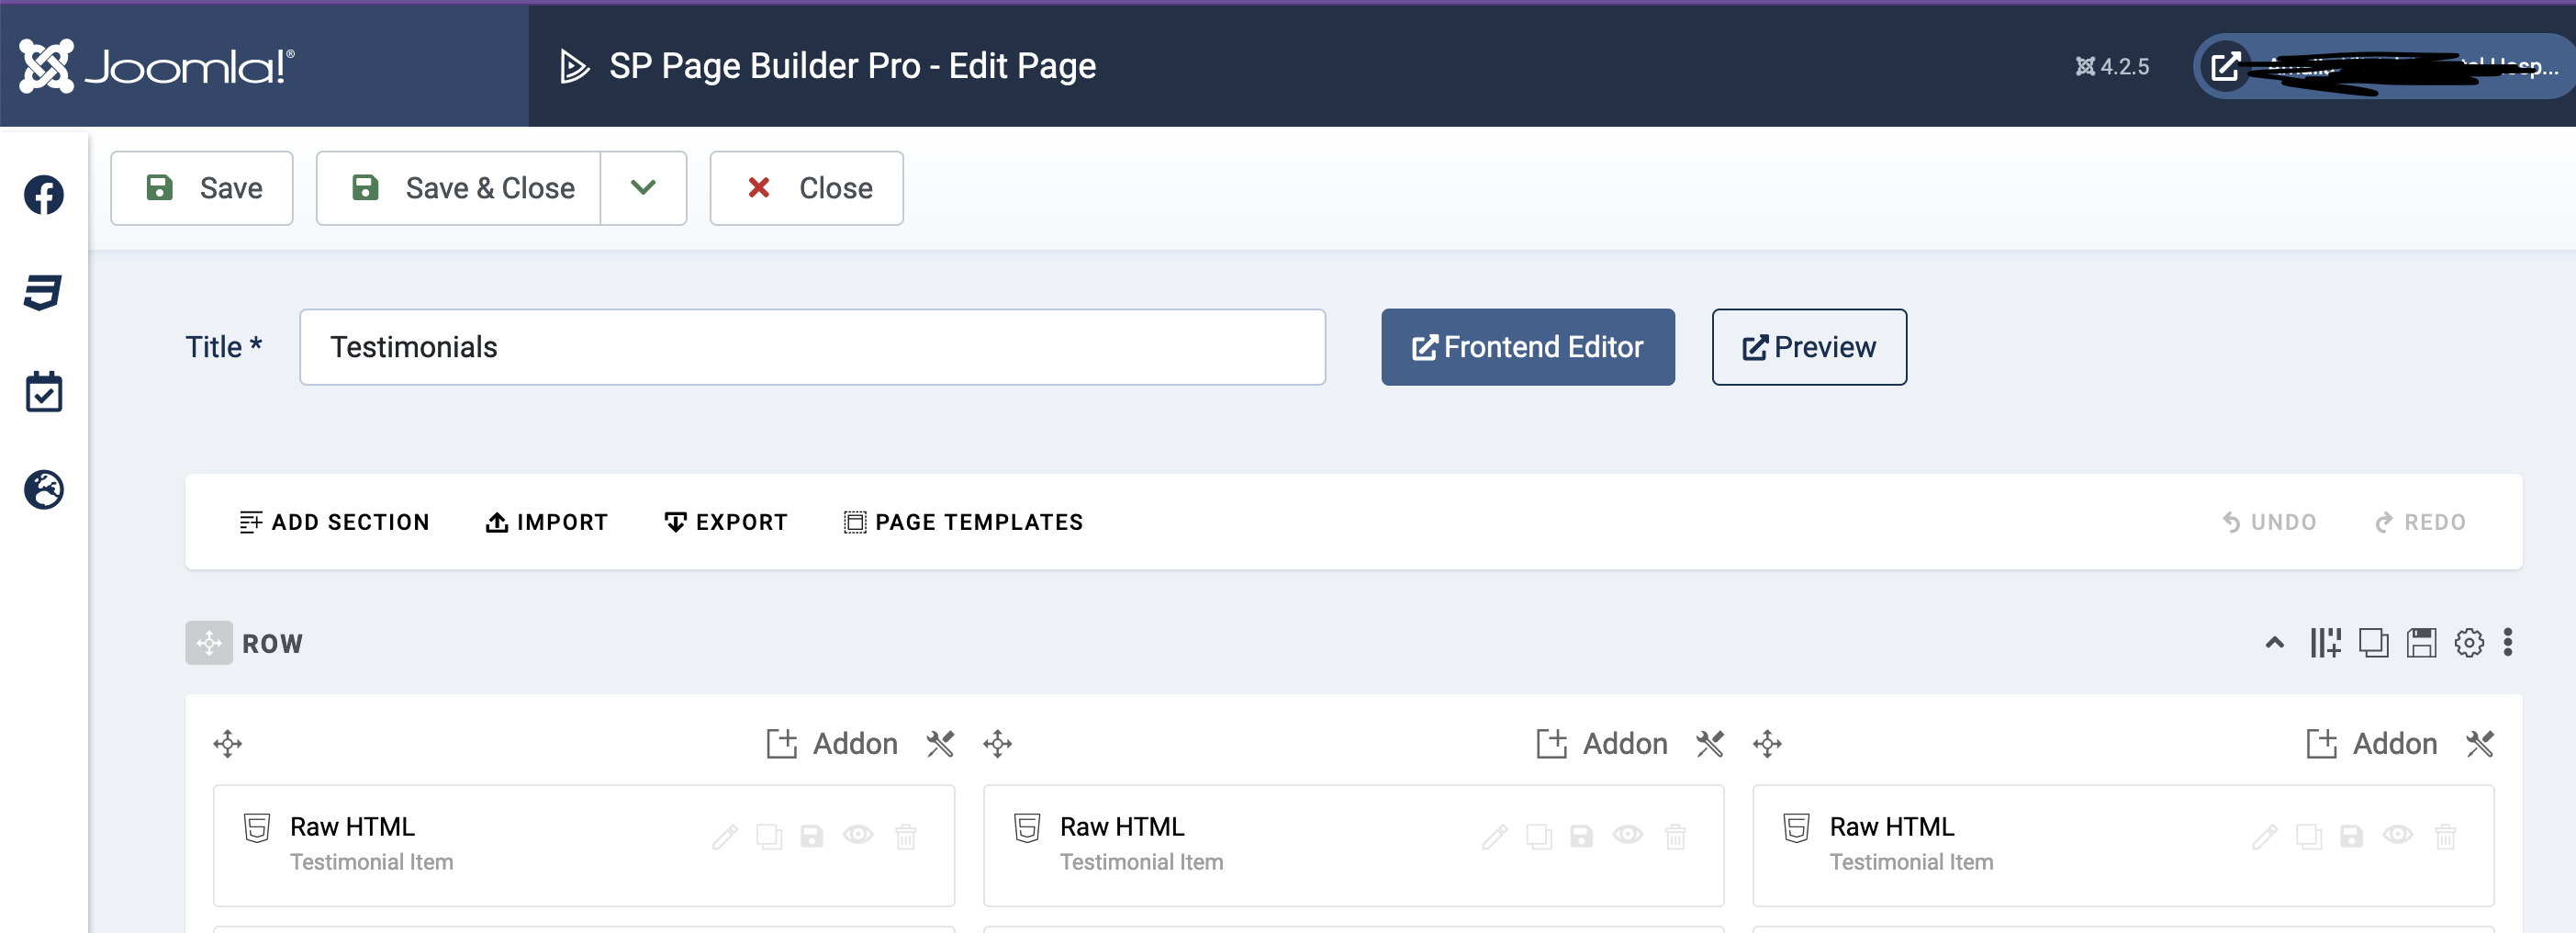The height and width of the screenshot is (933, 2576).
Task: Hide the second Raw HTML addon via eye icon
Action: (x=1627, y=835)
